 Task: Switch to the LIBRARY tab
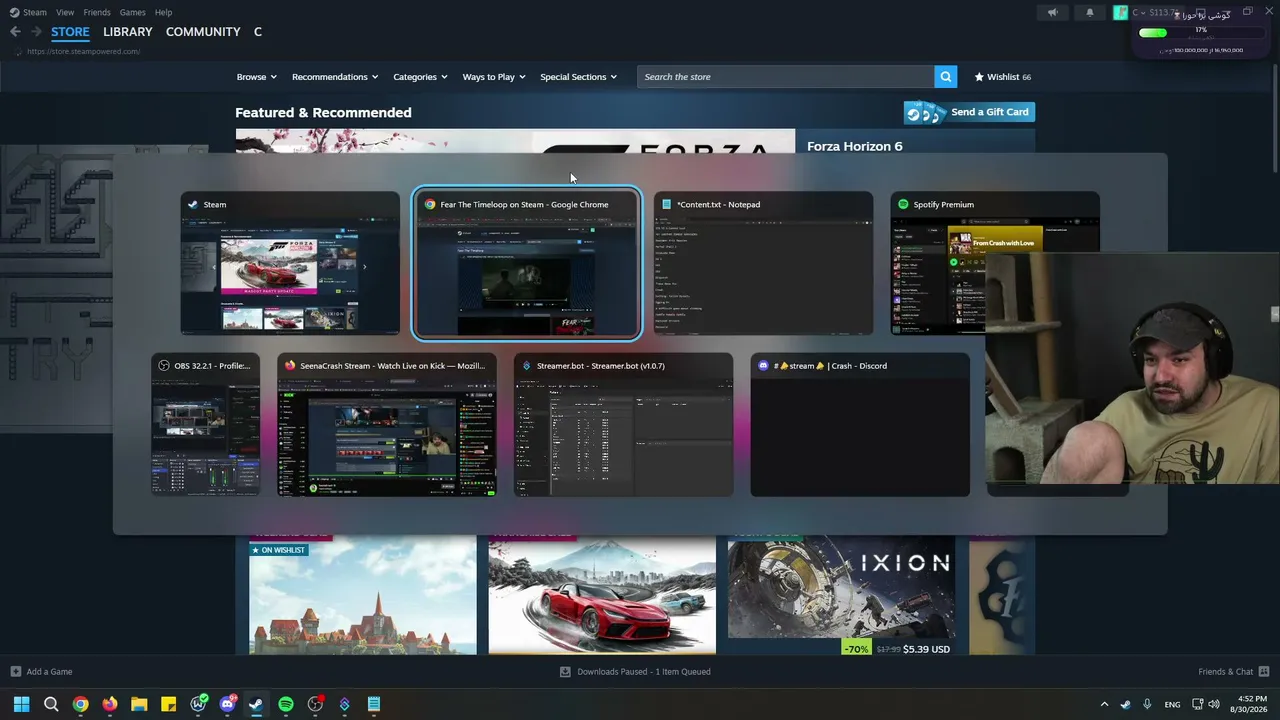(128, 32)
